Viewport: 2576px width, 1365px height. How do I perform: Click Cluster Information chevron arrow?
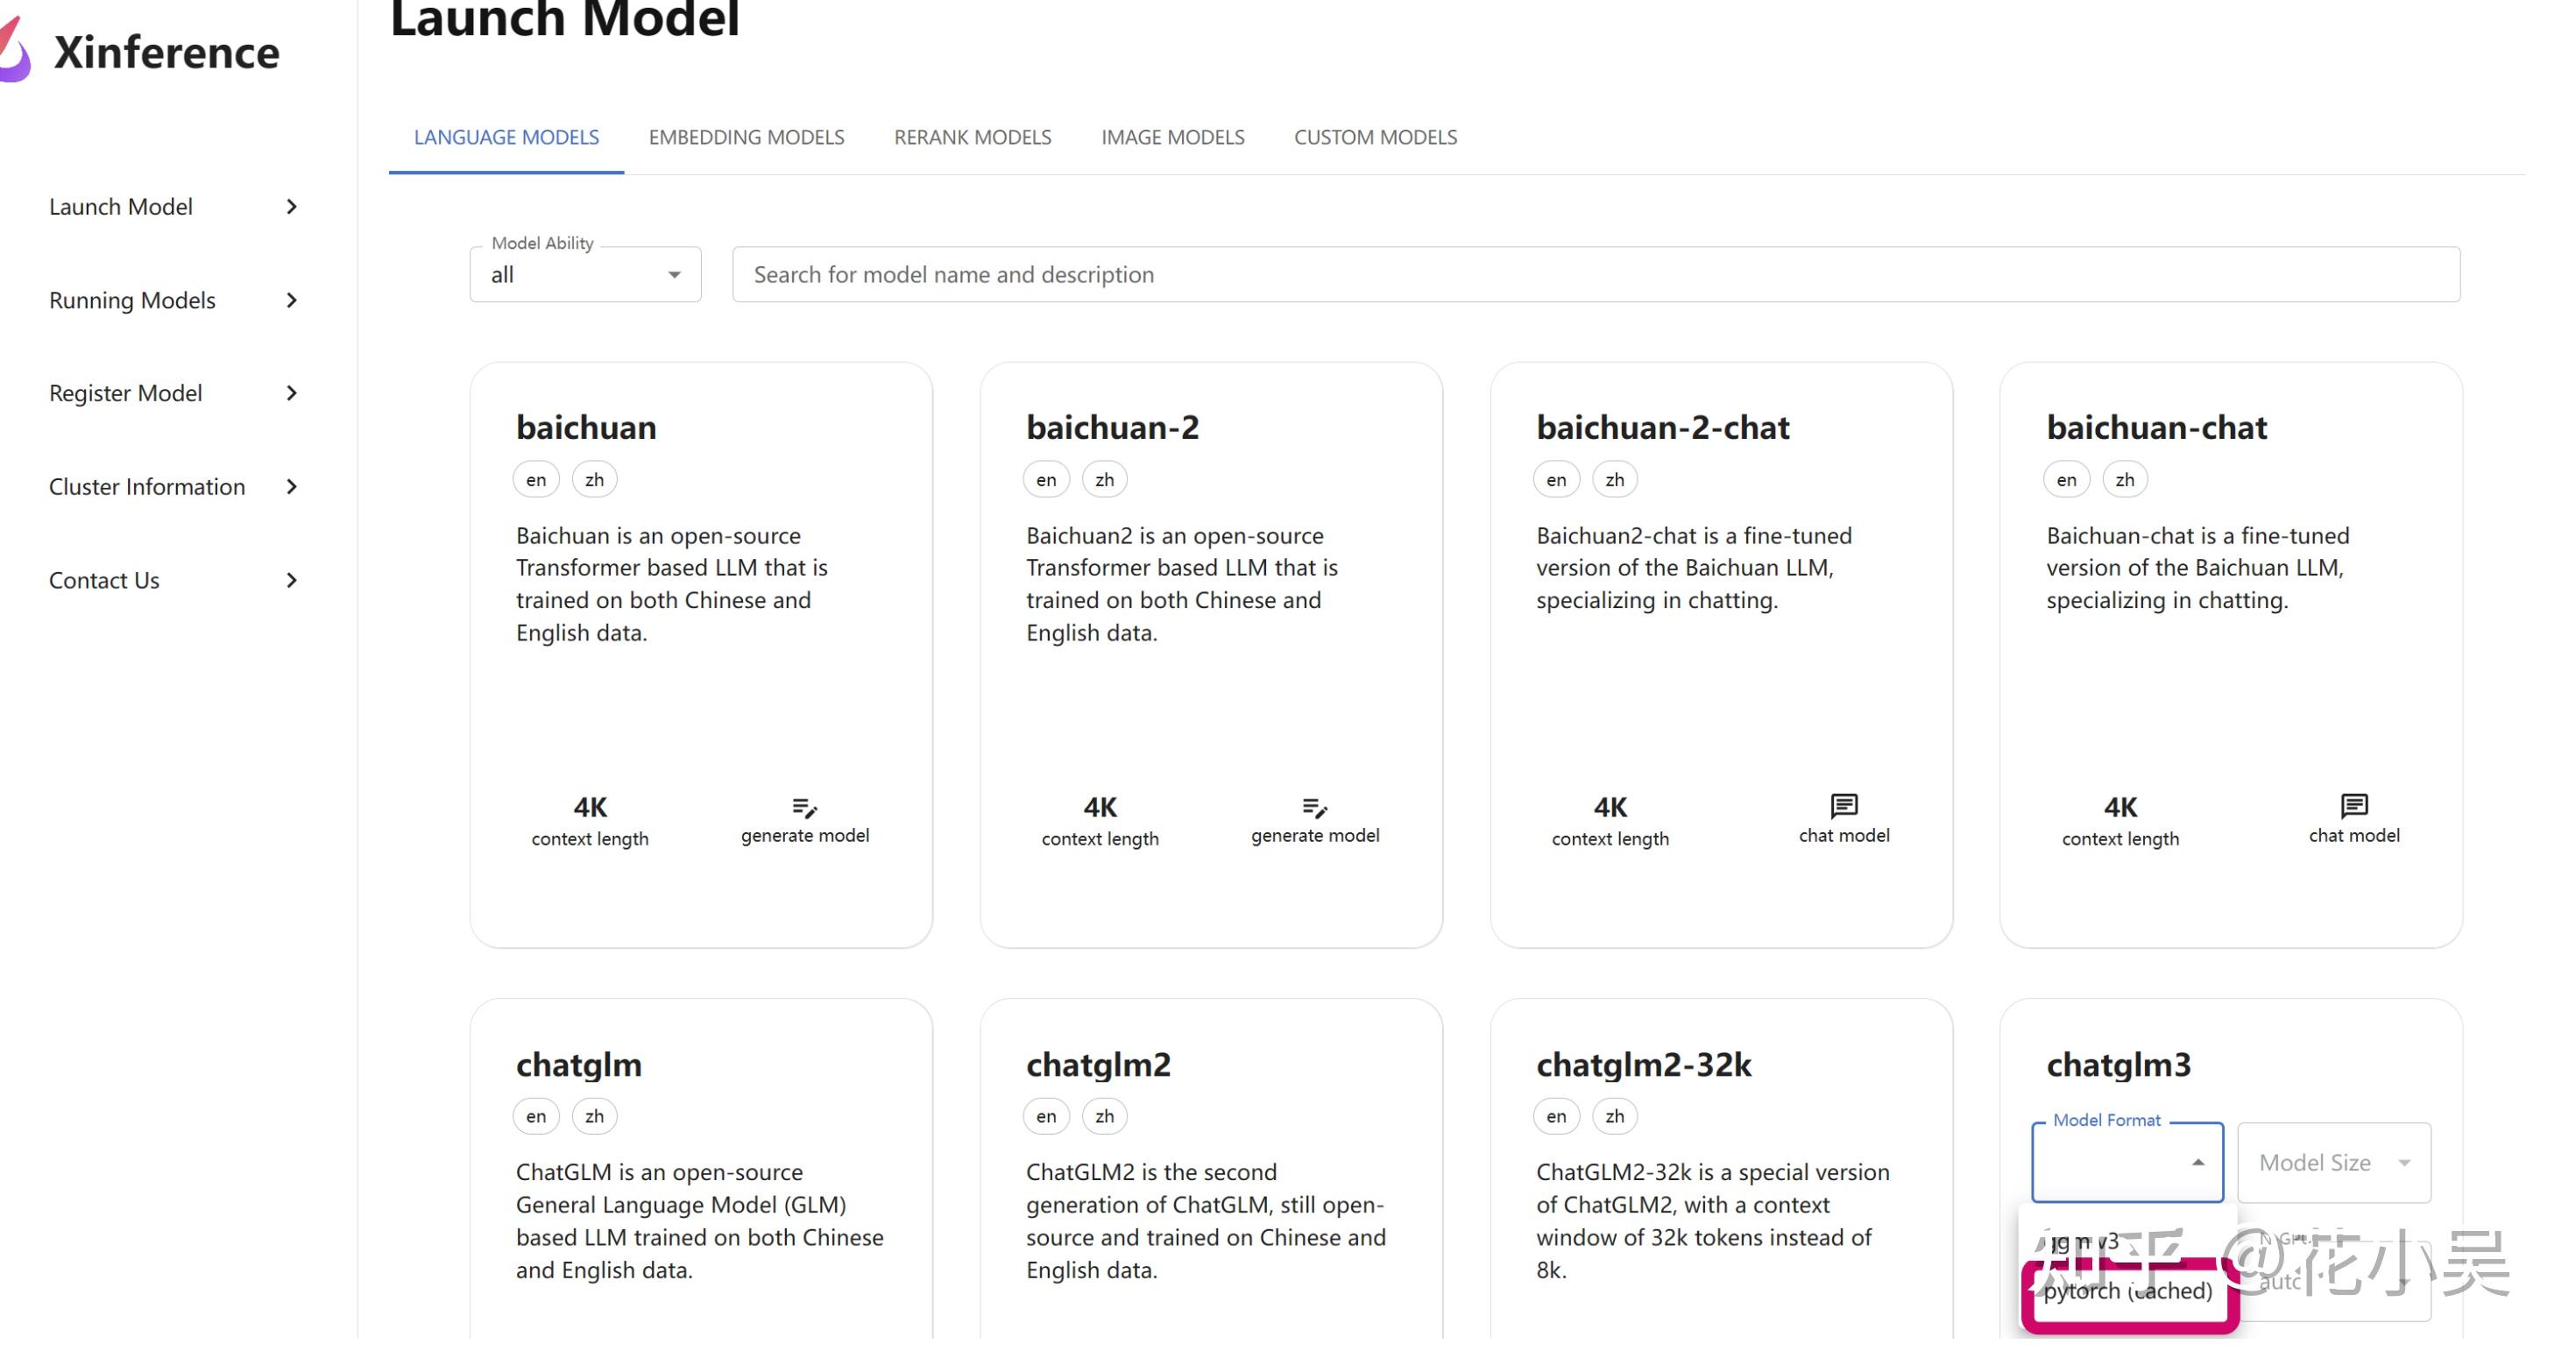tap(291, 487)
